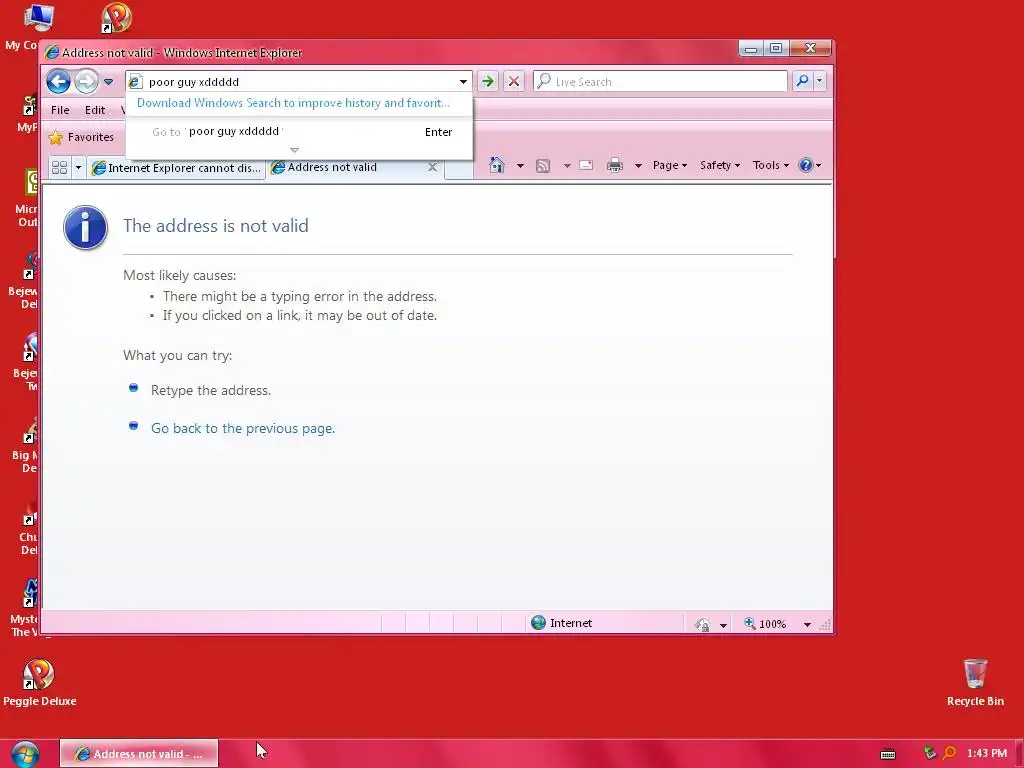Click the Protected Mode security icon
This screenshot has height=768, width=1024.
703,624
